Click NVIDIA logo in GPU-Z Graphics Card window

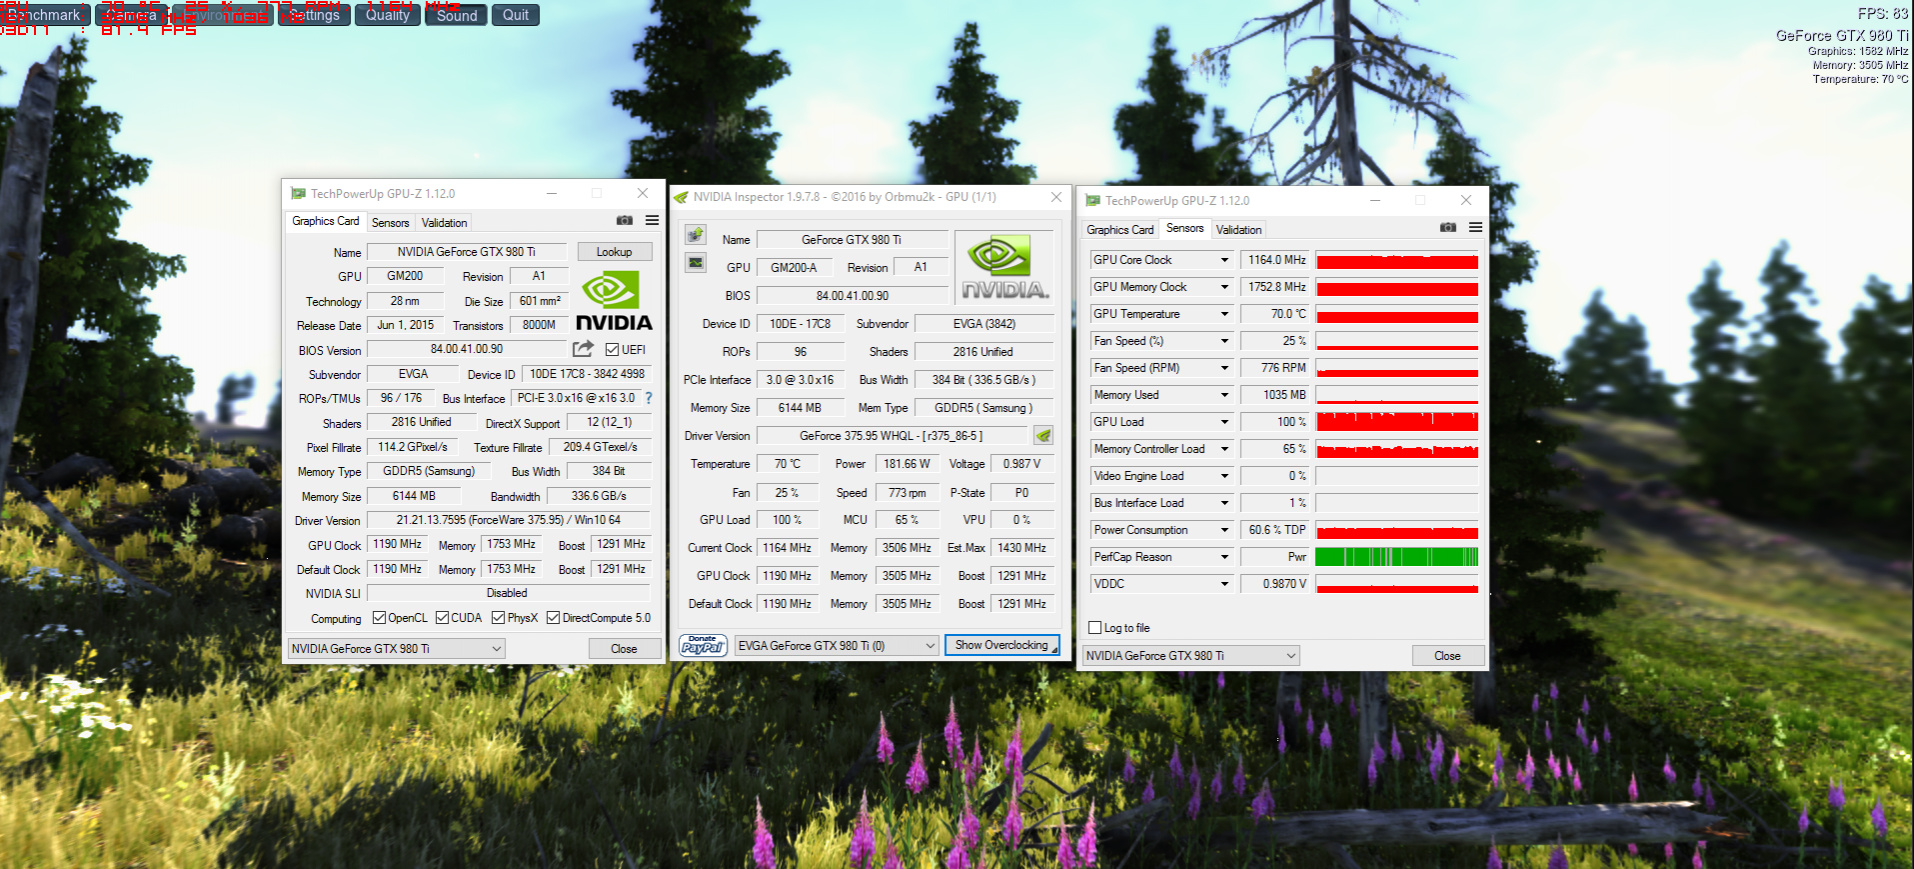point(614,302)
